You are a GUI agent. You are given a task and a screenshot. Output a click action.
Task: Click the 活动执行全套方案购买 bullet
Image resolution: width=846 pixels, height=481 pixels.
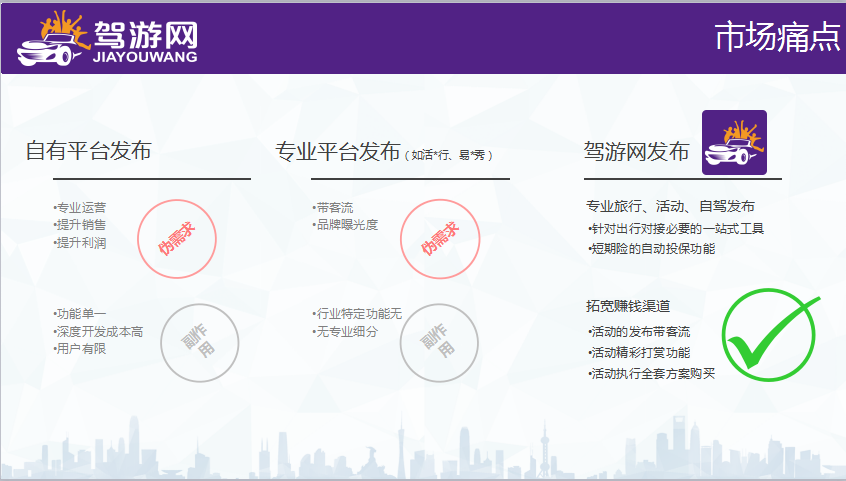tap(651, 373)
